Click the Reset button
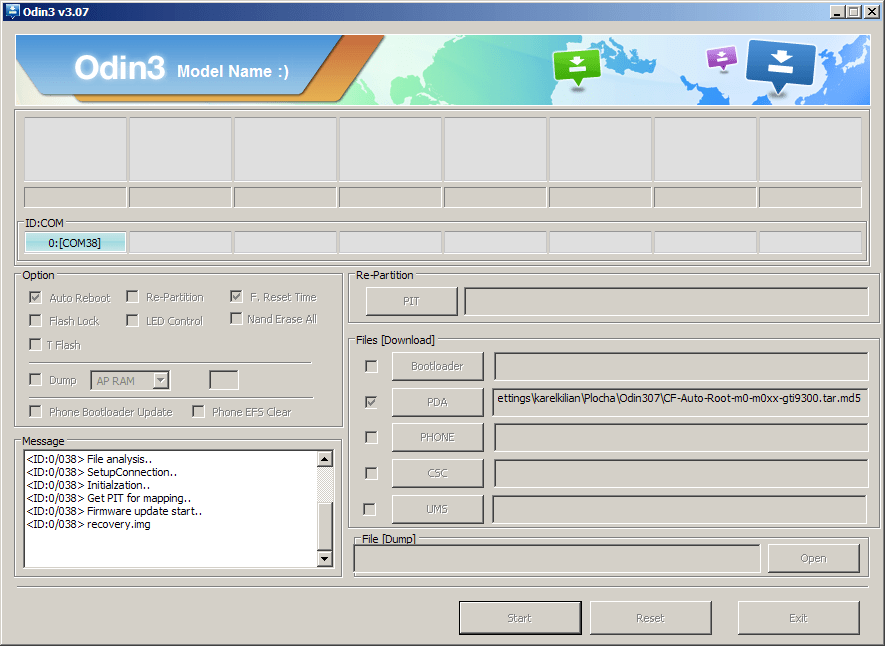 pyautogui.click(x=650, y=618)
